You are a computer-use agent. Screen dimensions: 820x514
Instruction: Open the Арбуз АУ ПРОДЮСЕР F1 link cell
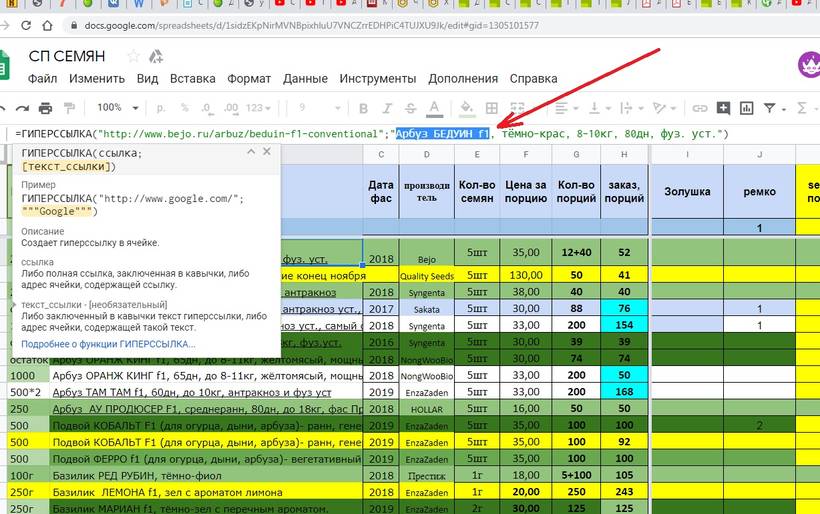[x=206, y=409]
